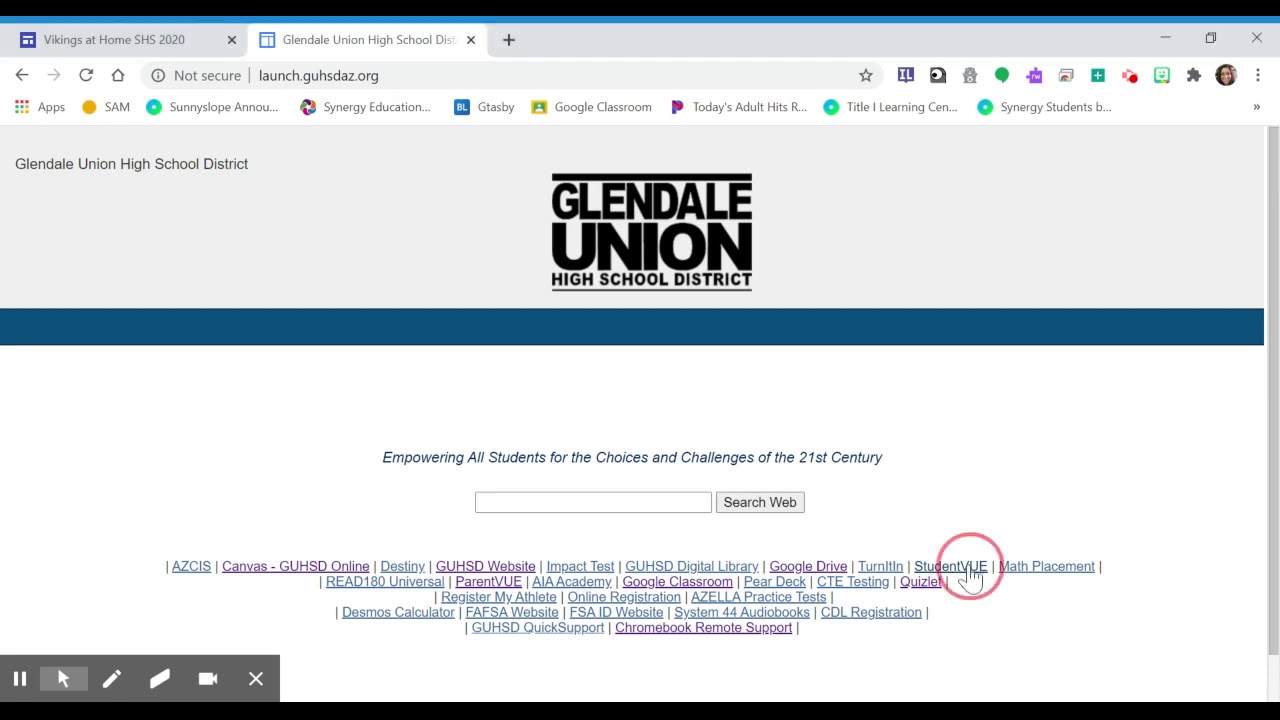Open the Chromebook Remote Support link
This screenshot has width=1280, height=720.
click(703, 627)
